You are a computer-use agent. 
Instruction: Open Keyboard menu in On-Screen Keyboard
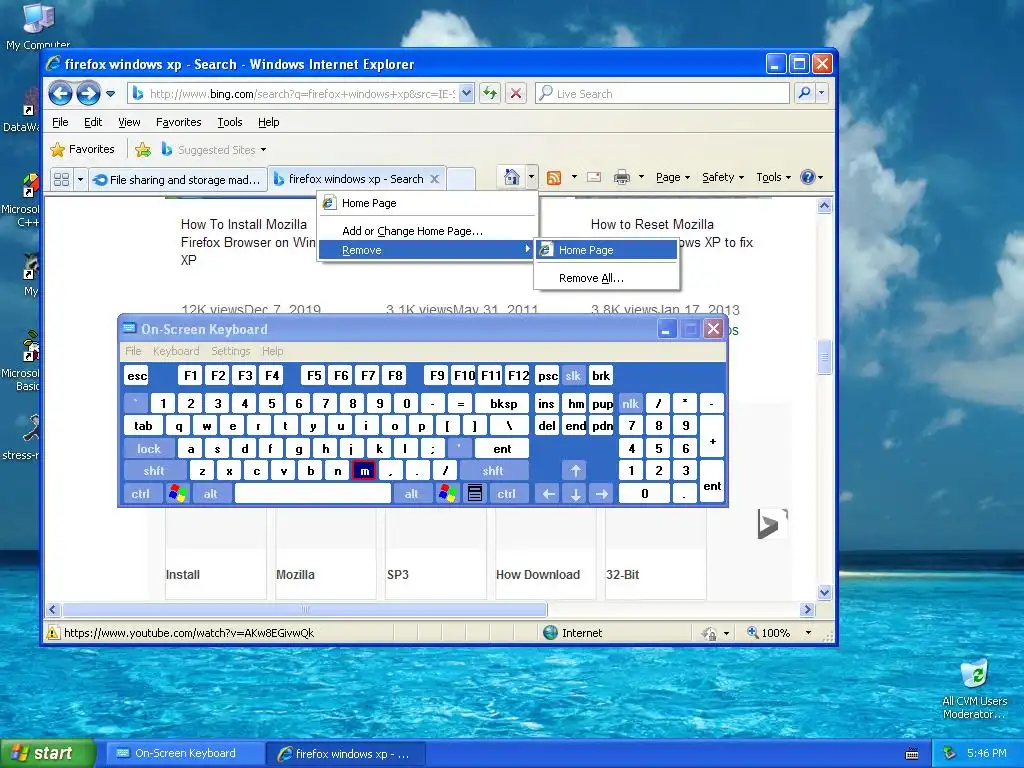tap(176, 351)
